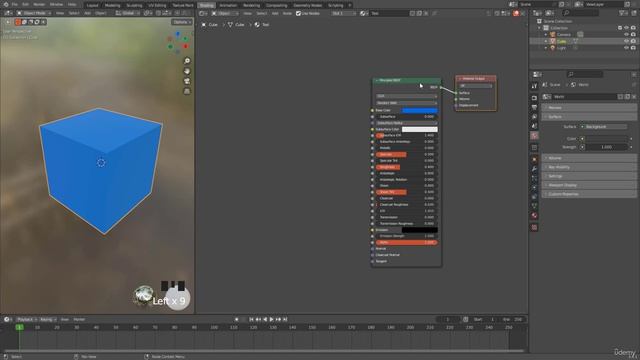Open the Physics properties tab
Viewport: 640px width, 360px height.
[x=534, y=187]
